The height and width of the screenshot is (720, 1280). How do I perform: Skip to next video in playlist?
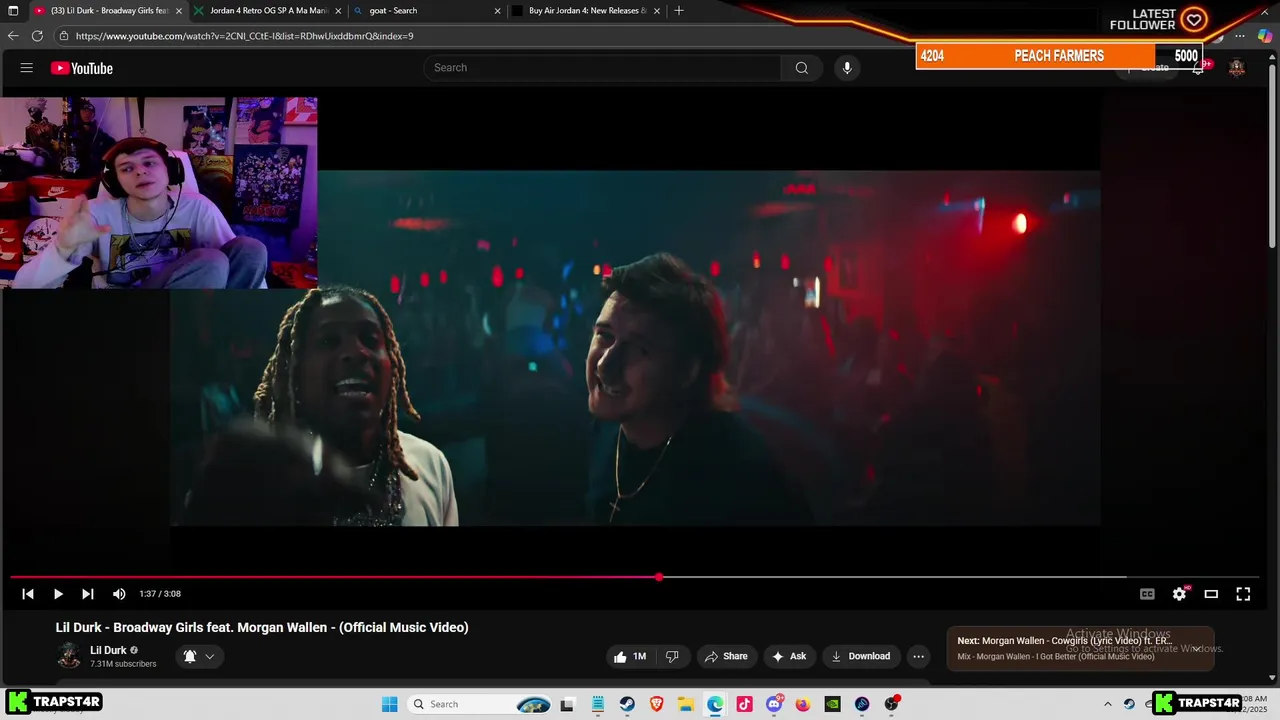(88, 594)
